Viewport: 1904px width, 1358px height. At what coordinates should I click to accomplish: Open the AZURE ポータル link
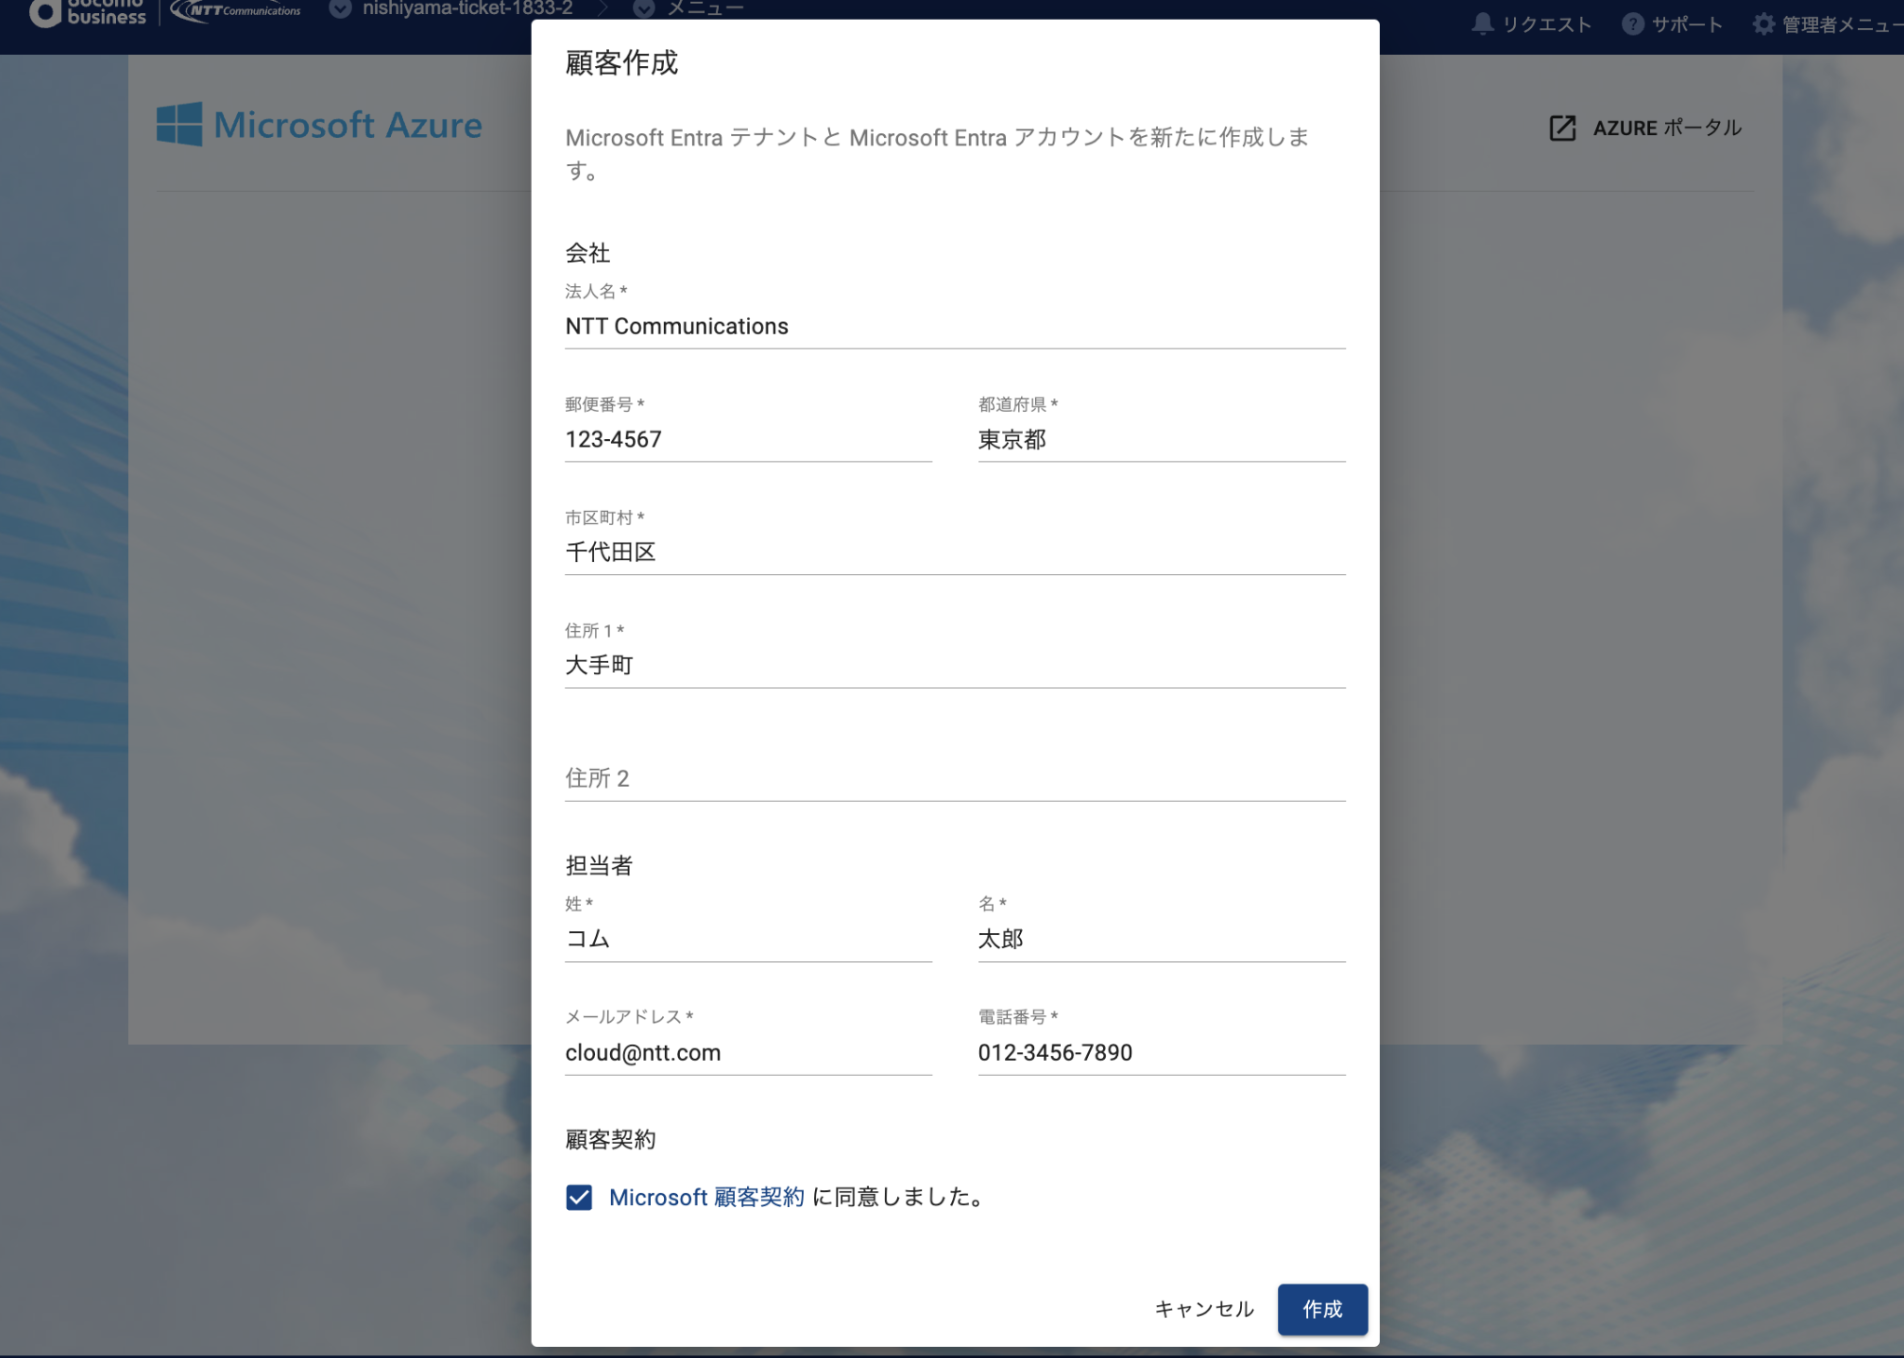pyautogui.click(x=1645, y=128)
